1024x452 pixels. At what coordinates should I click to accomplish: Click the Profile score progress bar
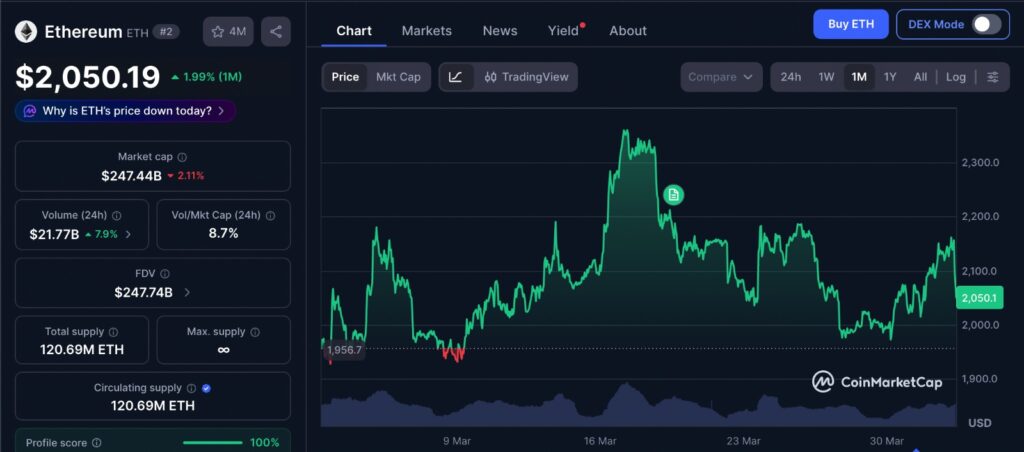pos(213,443)
